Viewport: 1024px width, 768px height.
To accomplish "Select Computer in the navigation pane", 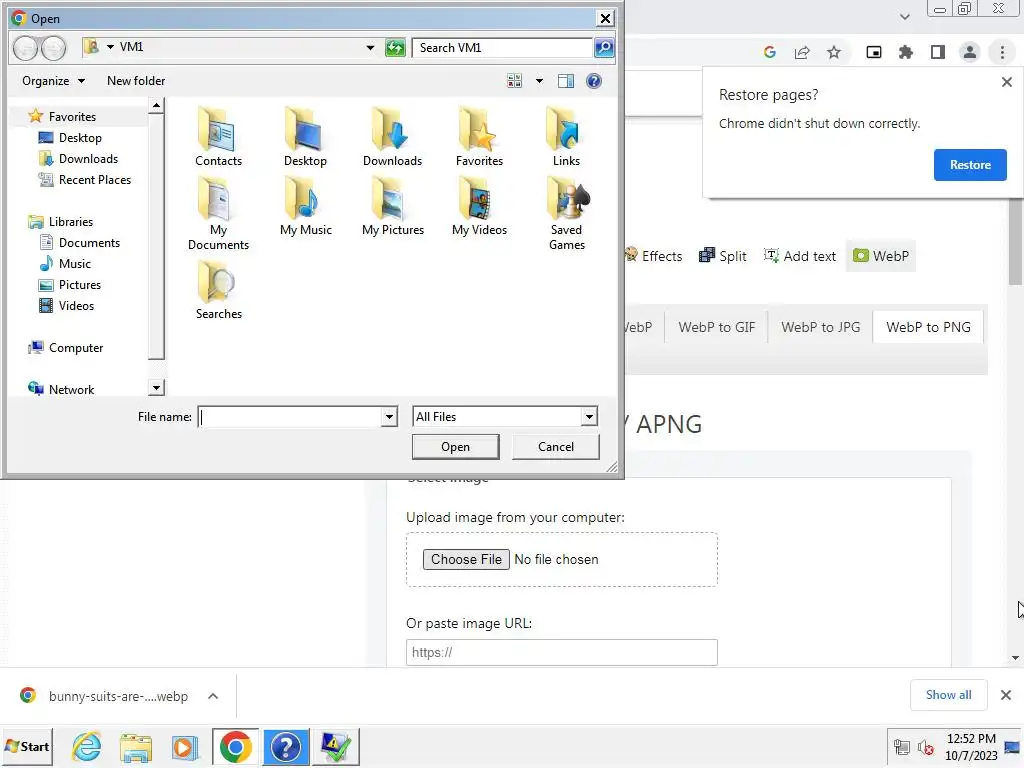I will [x=66, y=347].
